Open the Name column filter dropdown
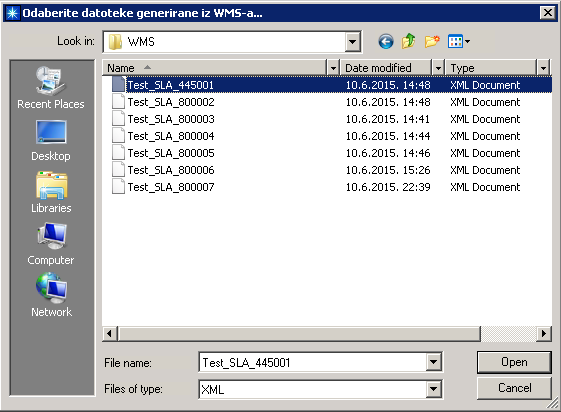Image resolution: width=561 pixels, height=412 pixels. 333,68
